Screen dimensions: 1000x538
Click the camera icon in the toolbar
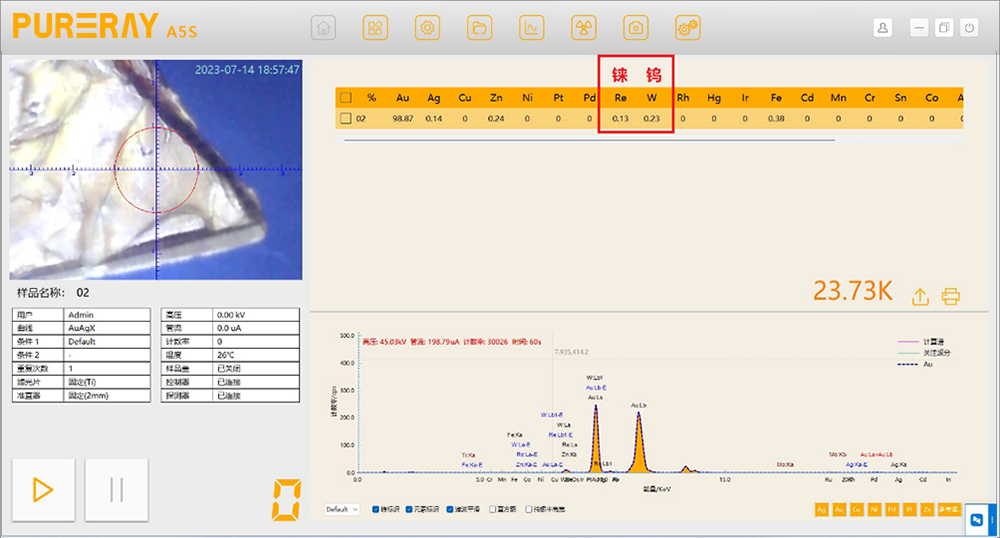[635, 28]
